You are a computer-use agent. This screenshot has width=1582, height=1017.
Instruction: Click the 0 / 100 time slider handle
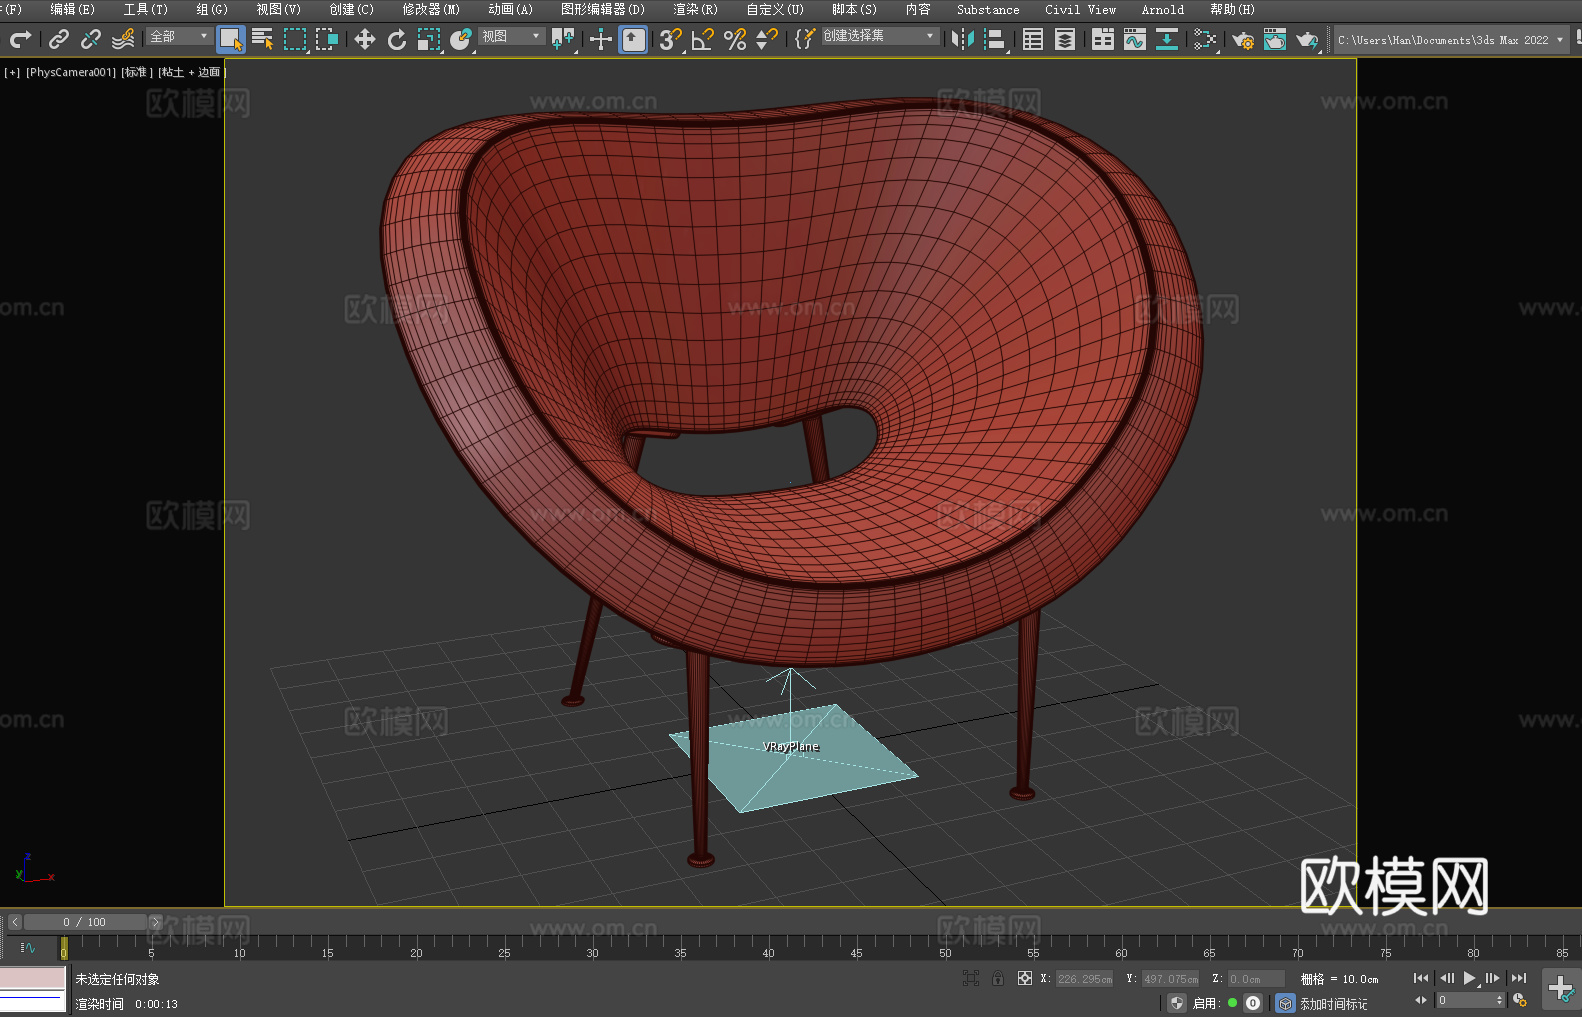pyautogui.click(x=85, y=922)
